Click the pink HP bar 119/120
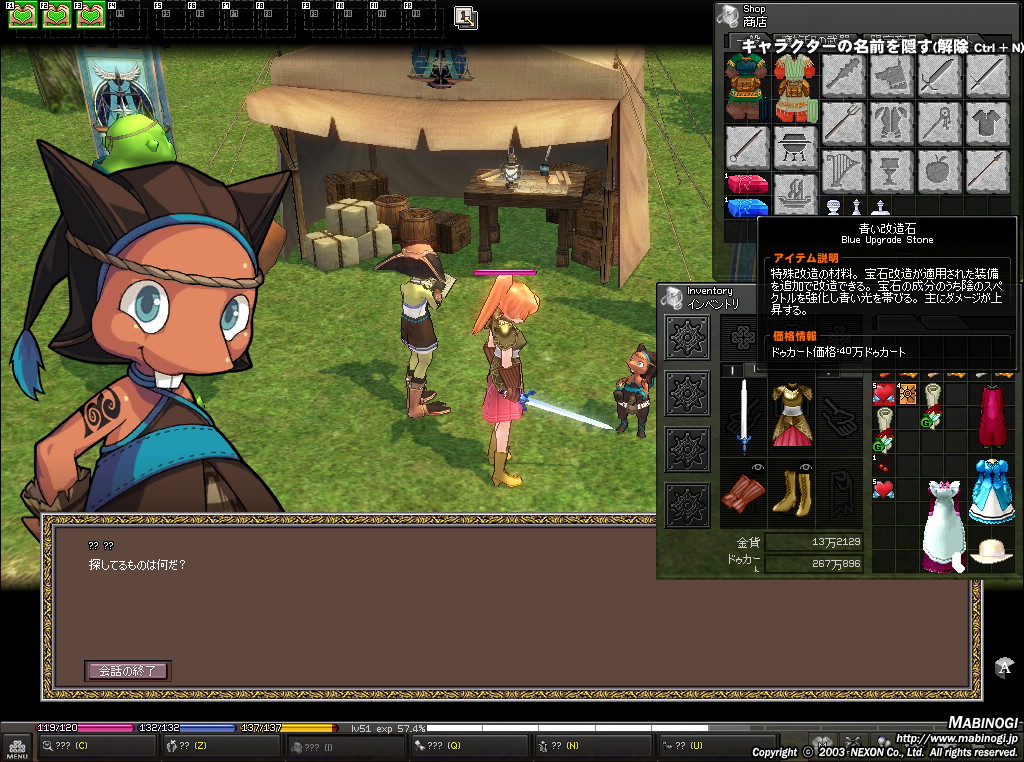Viewport: 1024px width, 762px height. tap(84, 727)
